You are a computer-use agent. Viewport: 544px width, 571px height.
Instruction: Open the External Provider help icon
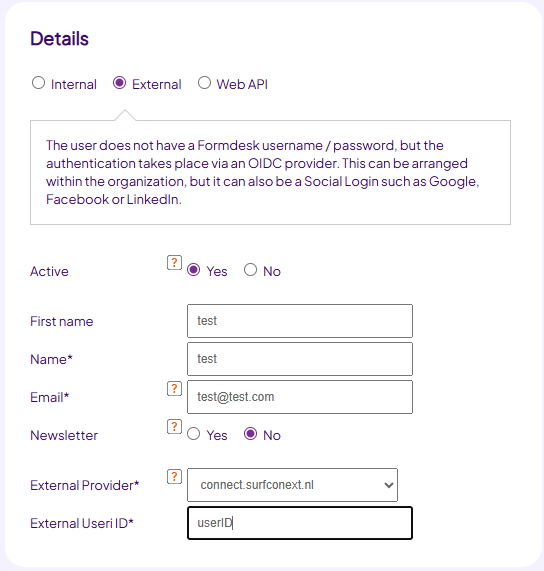(174, 477)
